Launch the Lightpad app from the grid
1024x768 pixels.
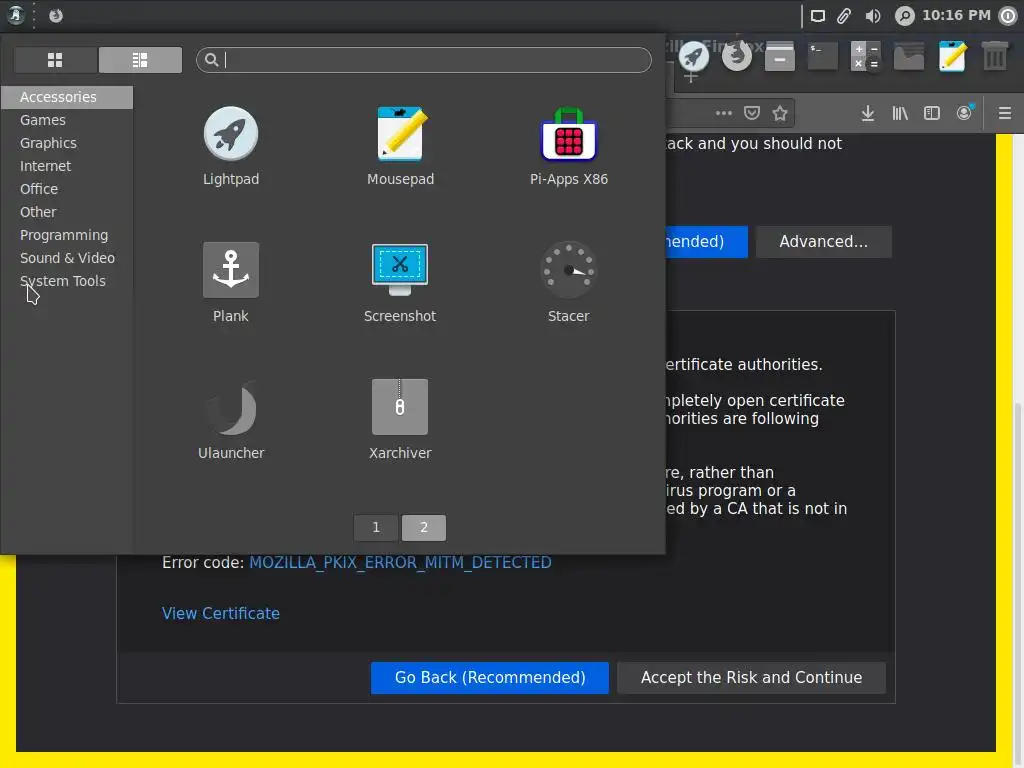tap(231, 146)
